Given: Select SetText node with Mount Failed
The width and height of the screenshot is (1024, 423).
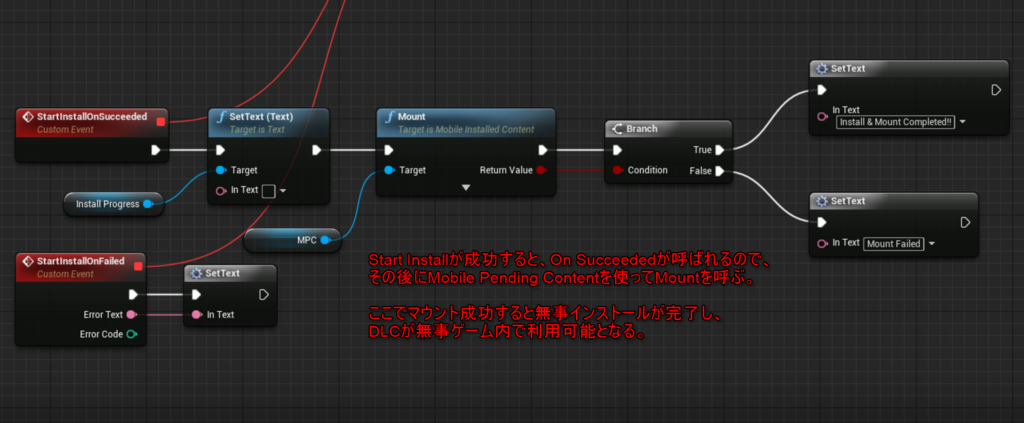Looking at the screenshot, I should pos(893,200).
